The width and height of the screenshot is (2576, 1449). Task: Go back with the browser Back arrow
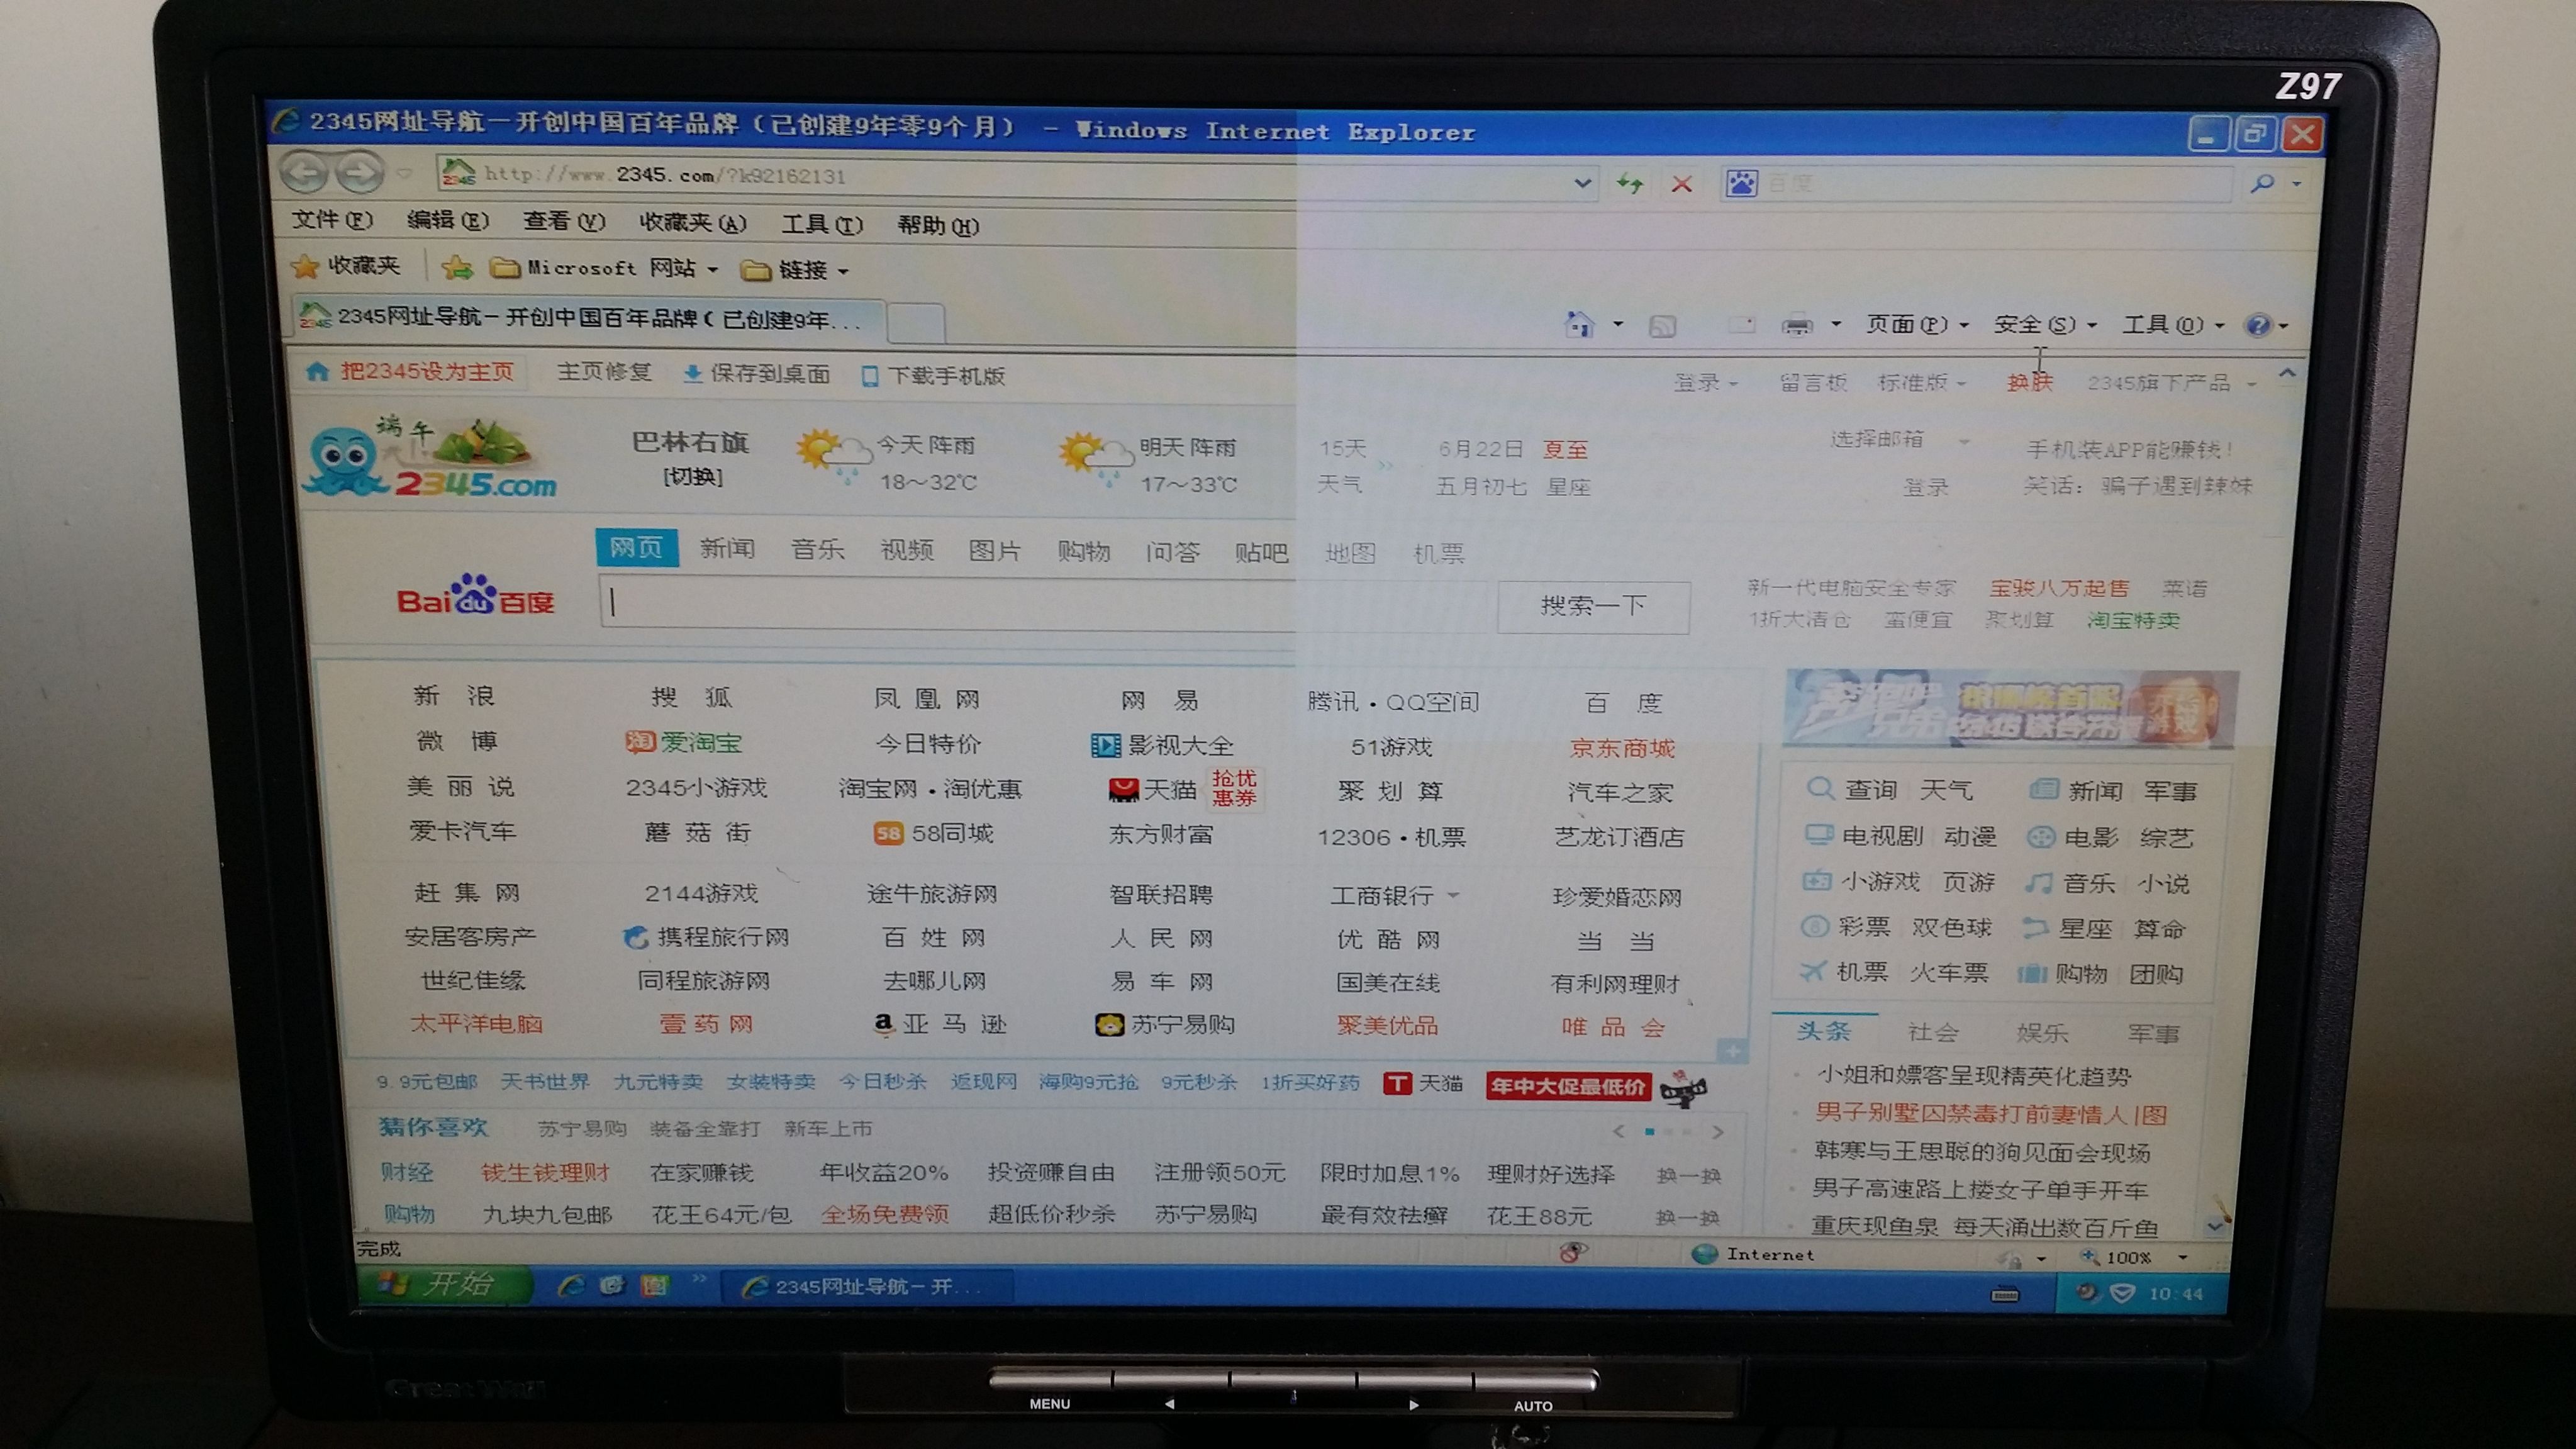(x=304, y=173)
